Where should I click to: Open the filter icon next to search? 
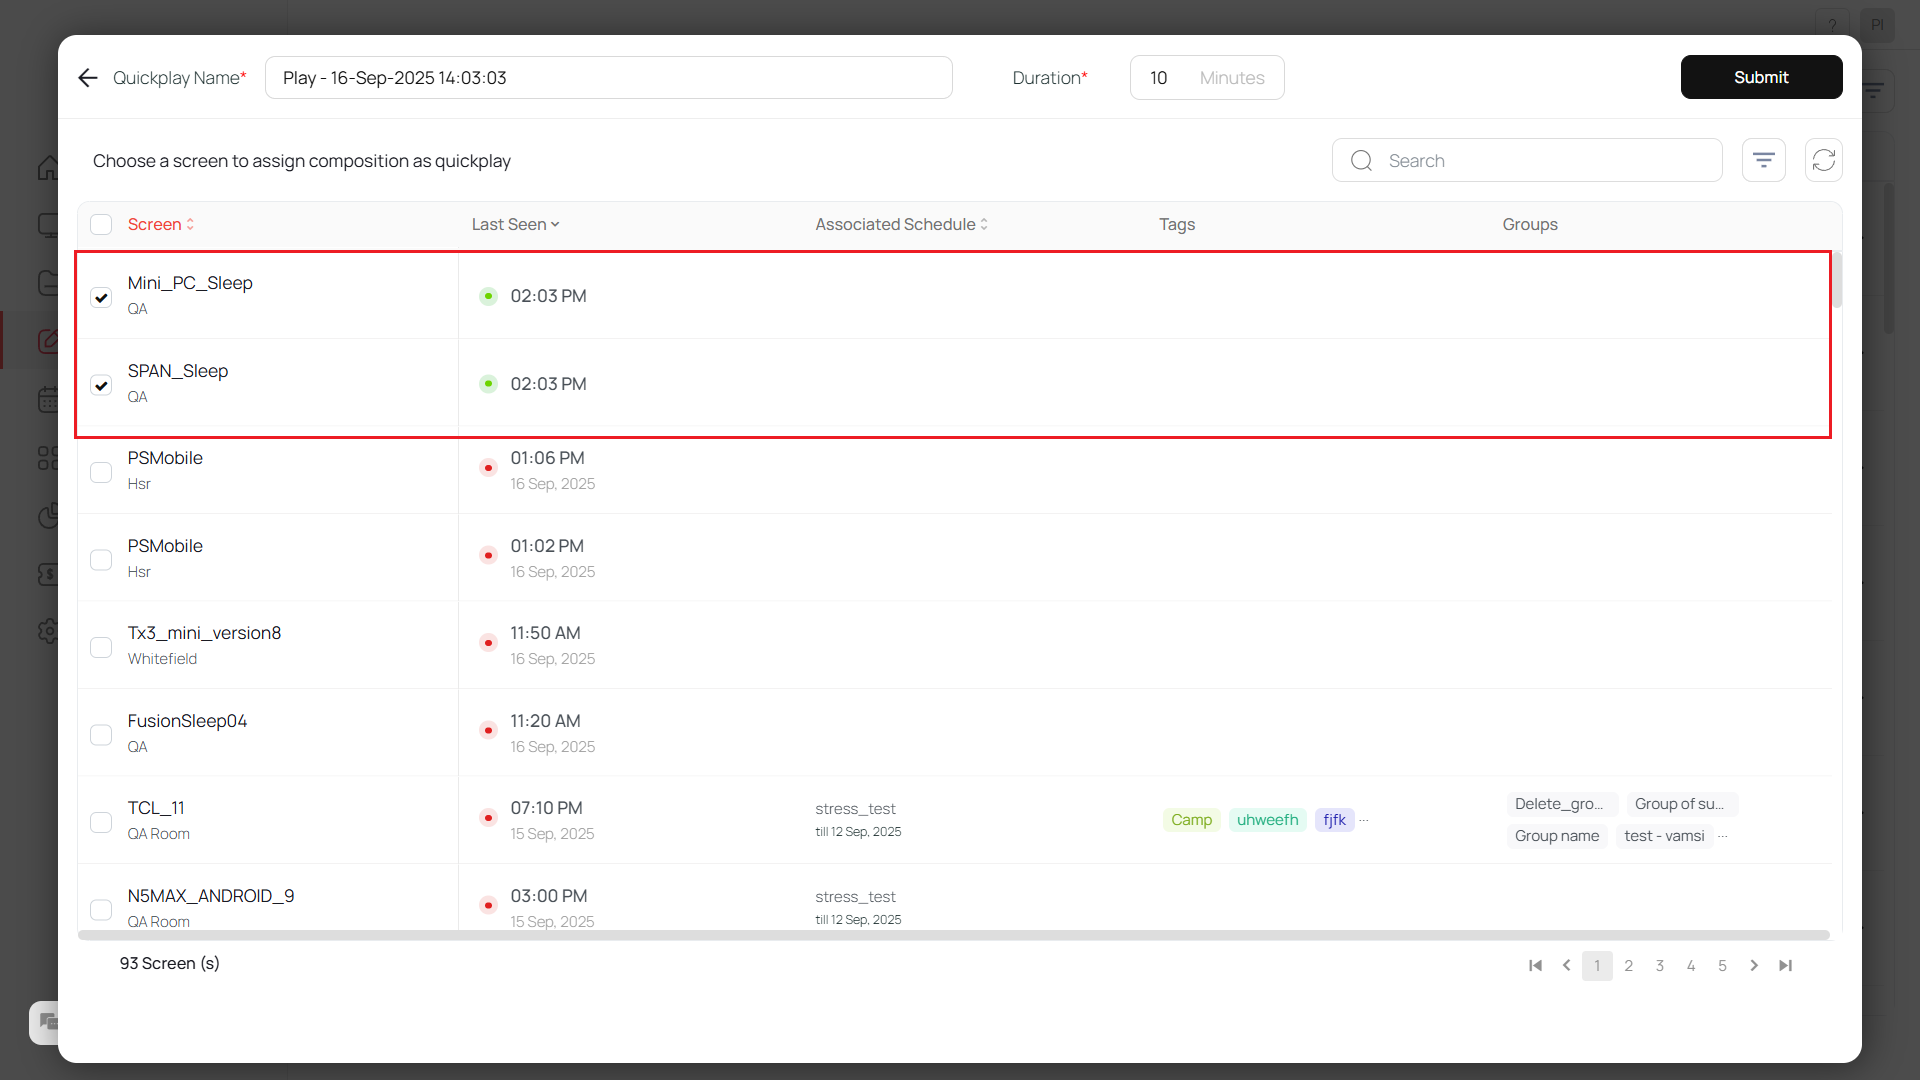click(1763, 160)
